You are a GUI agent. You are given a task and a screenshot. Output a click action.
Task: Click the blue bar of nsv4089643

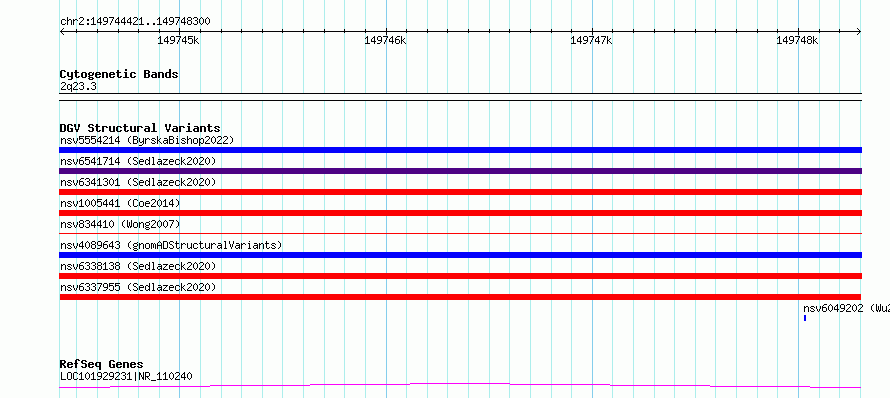460,255
